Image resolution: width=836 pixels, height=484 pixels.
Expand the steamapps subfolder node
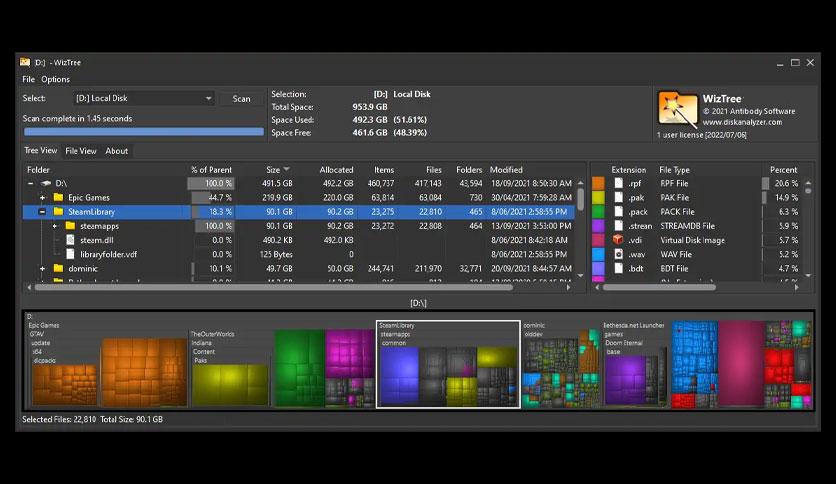54,226
